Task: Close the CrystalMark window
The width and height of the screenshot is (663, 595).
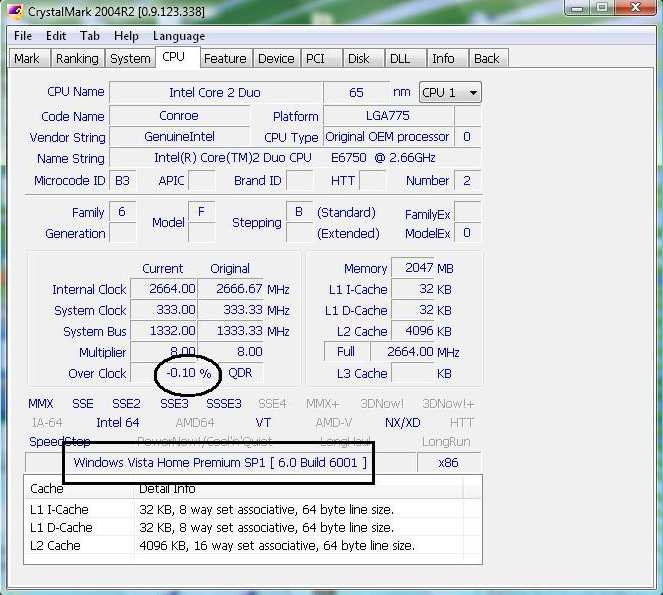Action: [635, 8]
